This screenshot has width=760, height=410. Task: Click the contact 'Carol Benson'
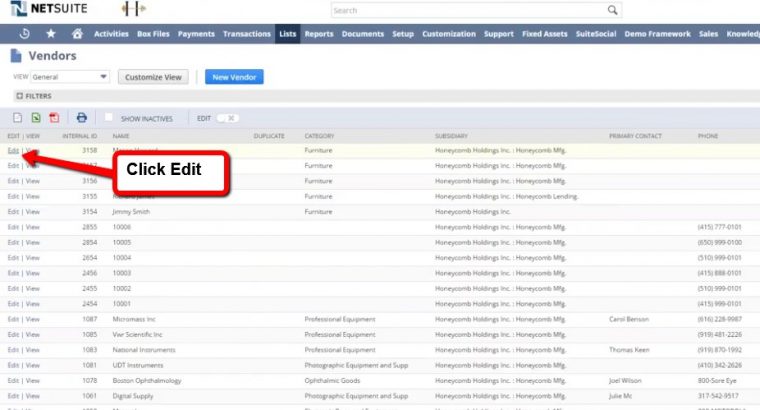(629, 319)
